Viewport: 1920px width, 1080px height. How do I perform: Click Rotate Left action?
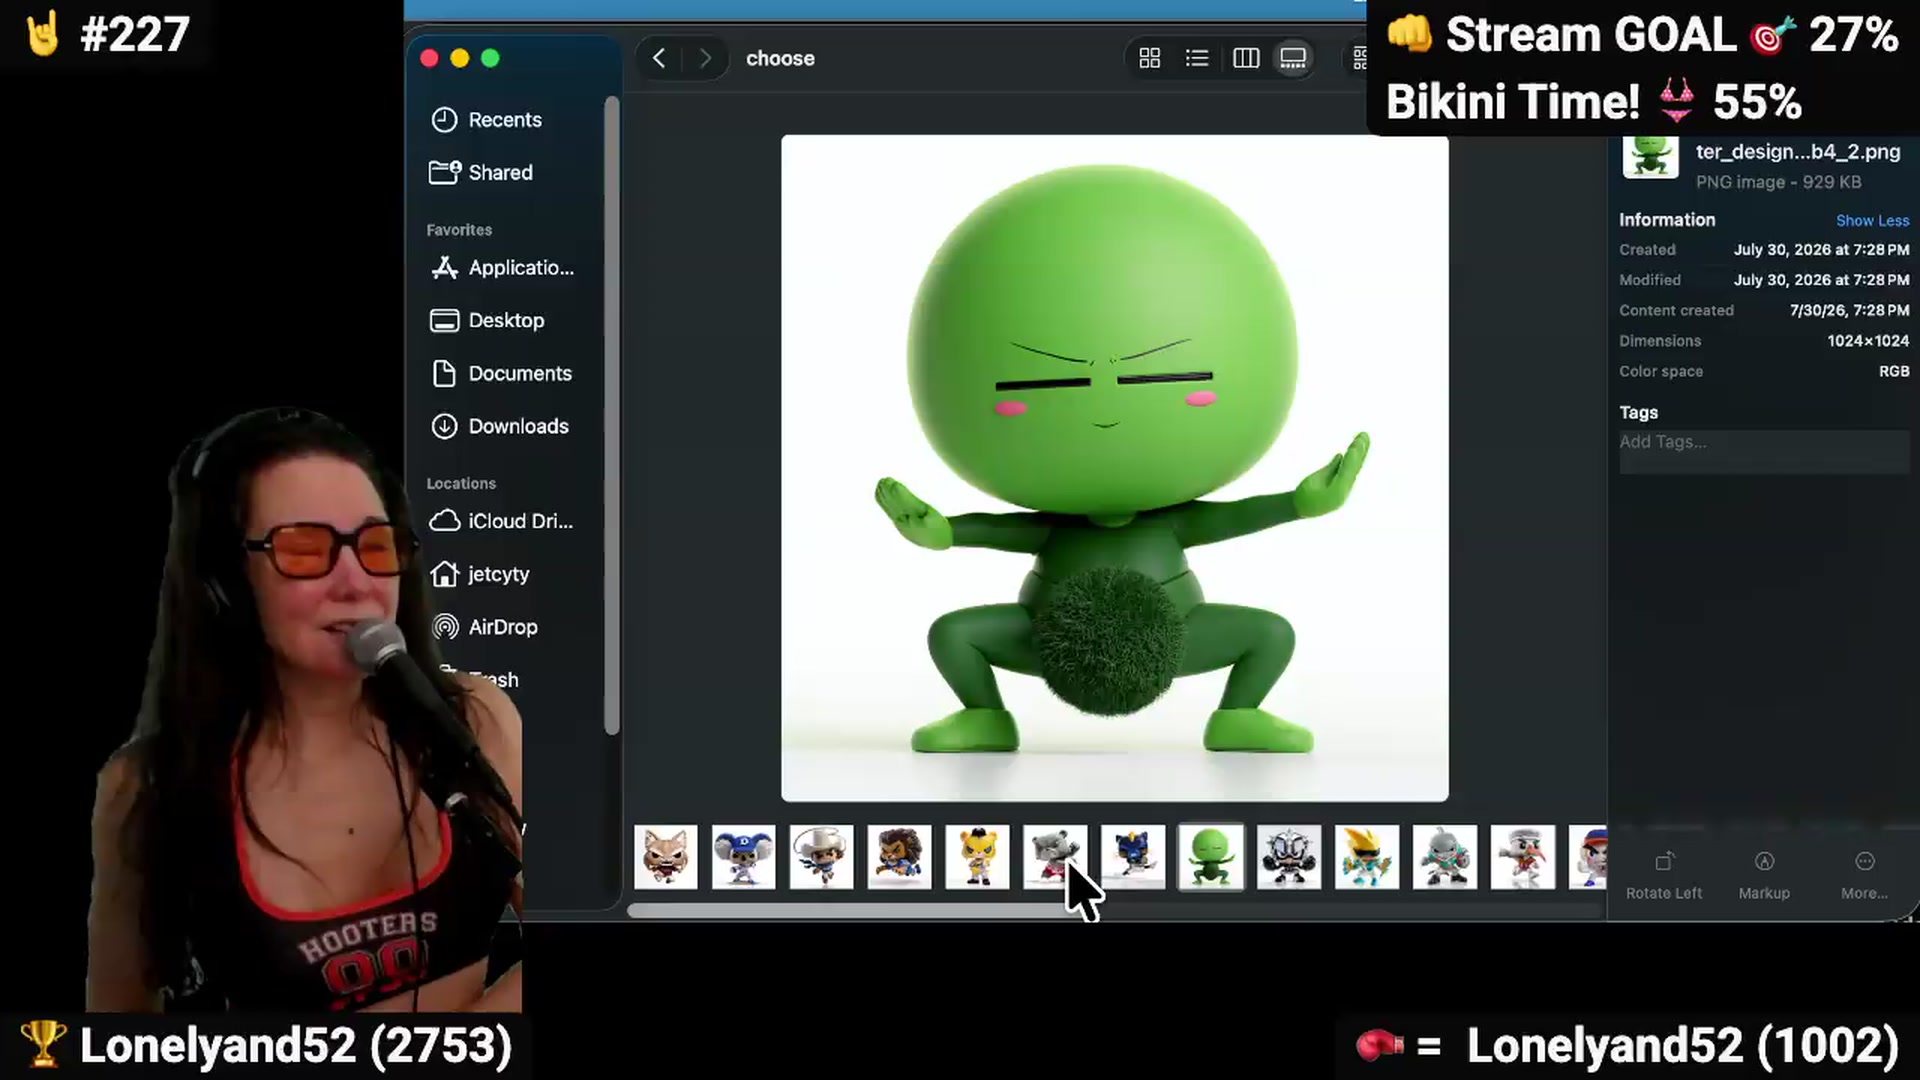click(x=1664, y=875)
